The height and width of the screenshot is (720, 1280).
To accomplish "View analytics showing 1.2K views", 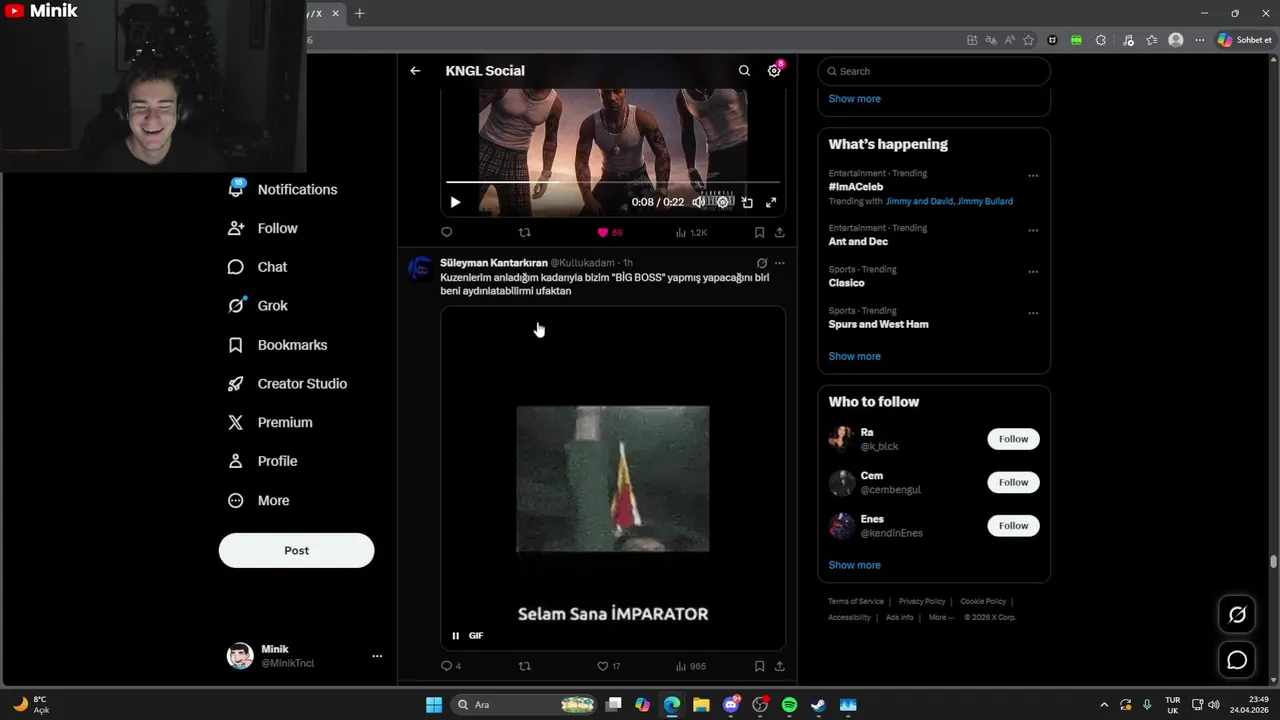I will click(x=691, y=232).
